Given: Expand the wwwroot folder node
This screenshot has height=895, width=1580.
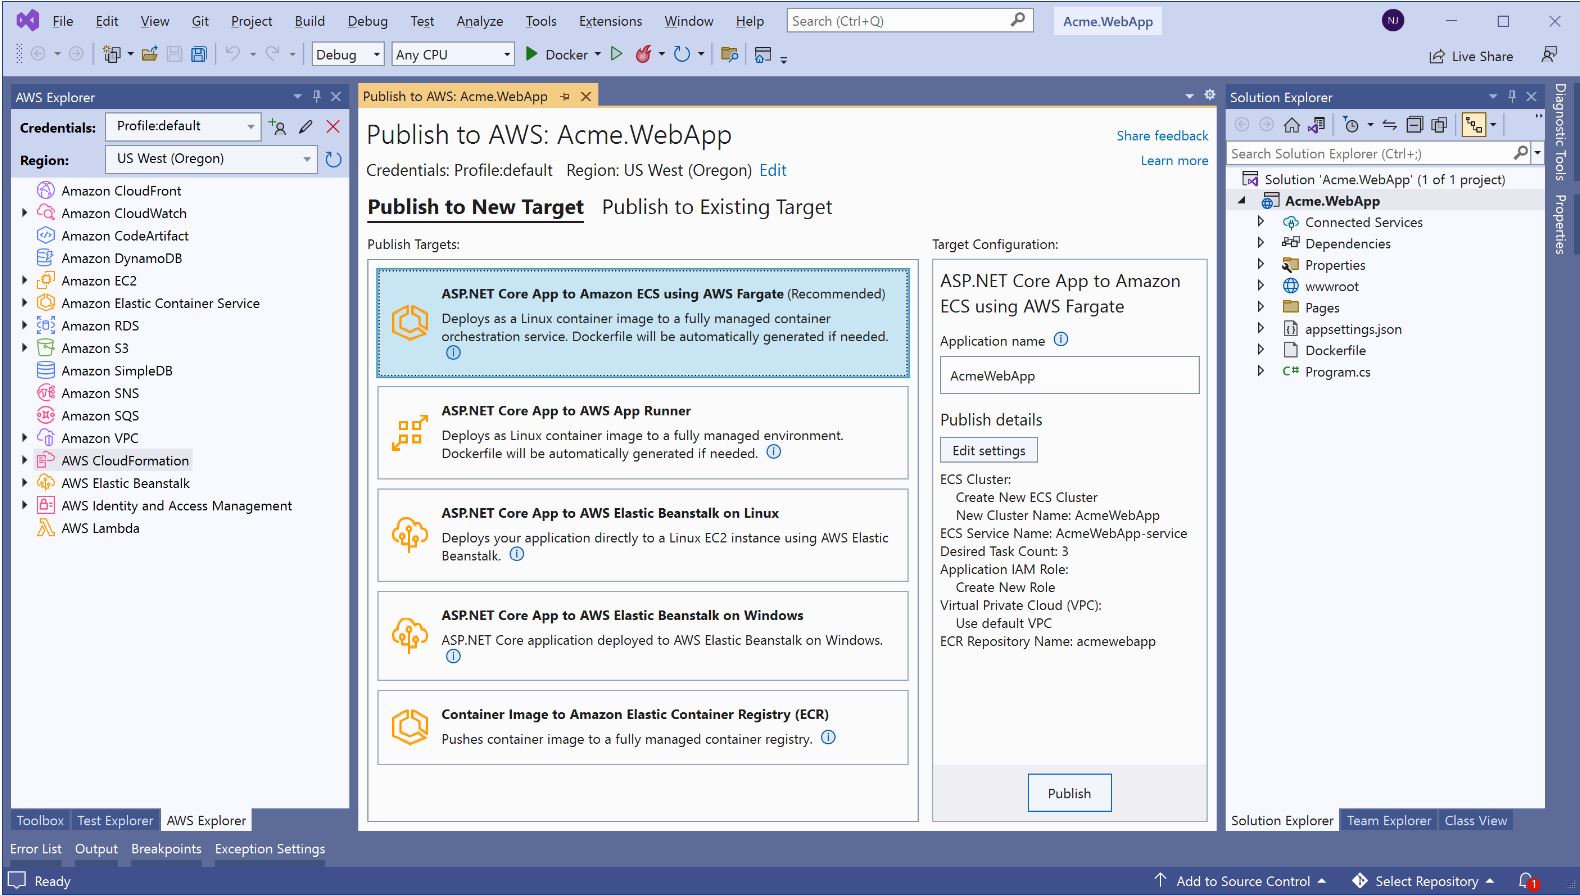Looking at the screenshot, I should tap(1260, 286).
